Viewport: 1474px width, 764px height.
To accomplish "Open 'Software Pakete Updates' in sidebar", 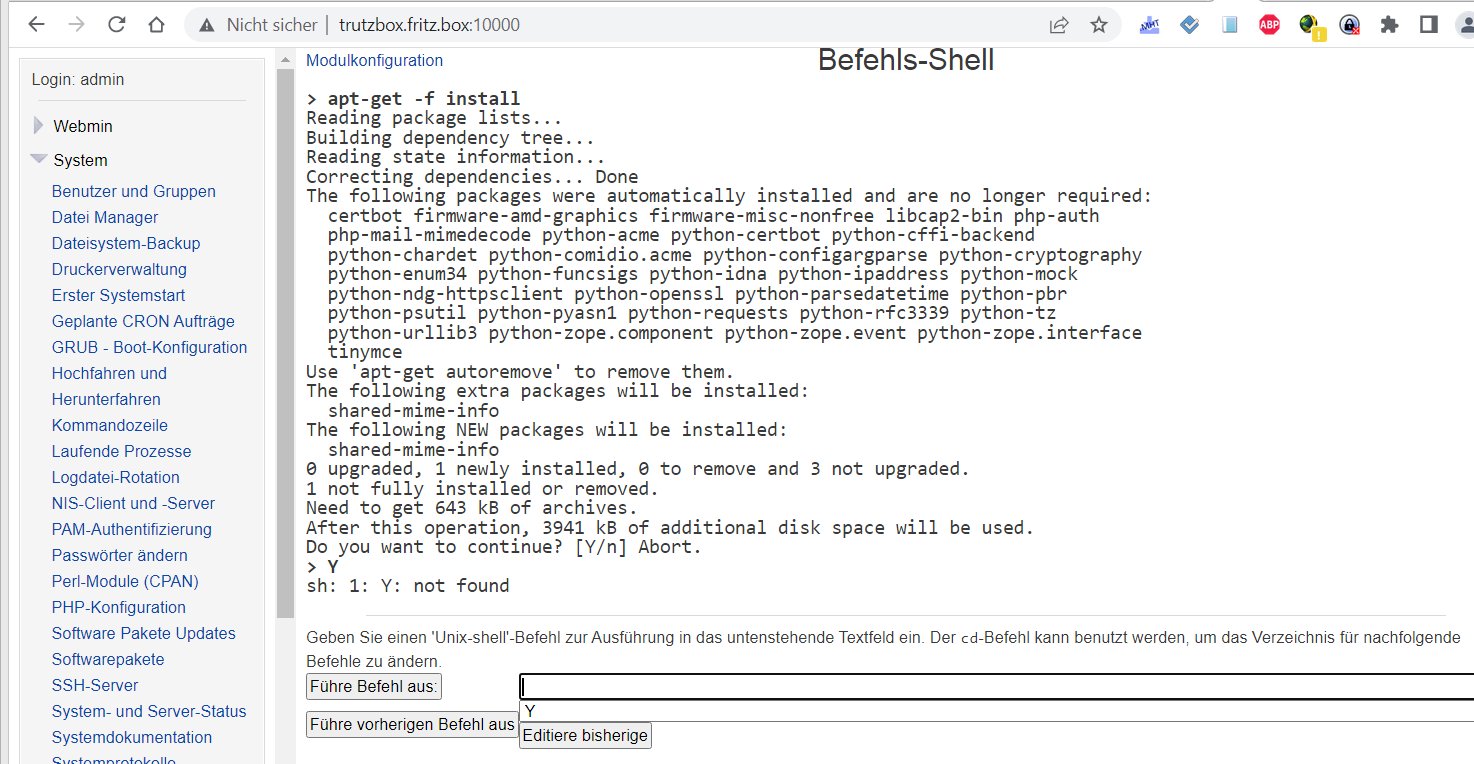I will click(x=143, y=633).
